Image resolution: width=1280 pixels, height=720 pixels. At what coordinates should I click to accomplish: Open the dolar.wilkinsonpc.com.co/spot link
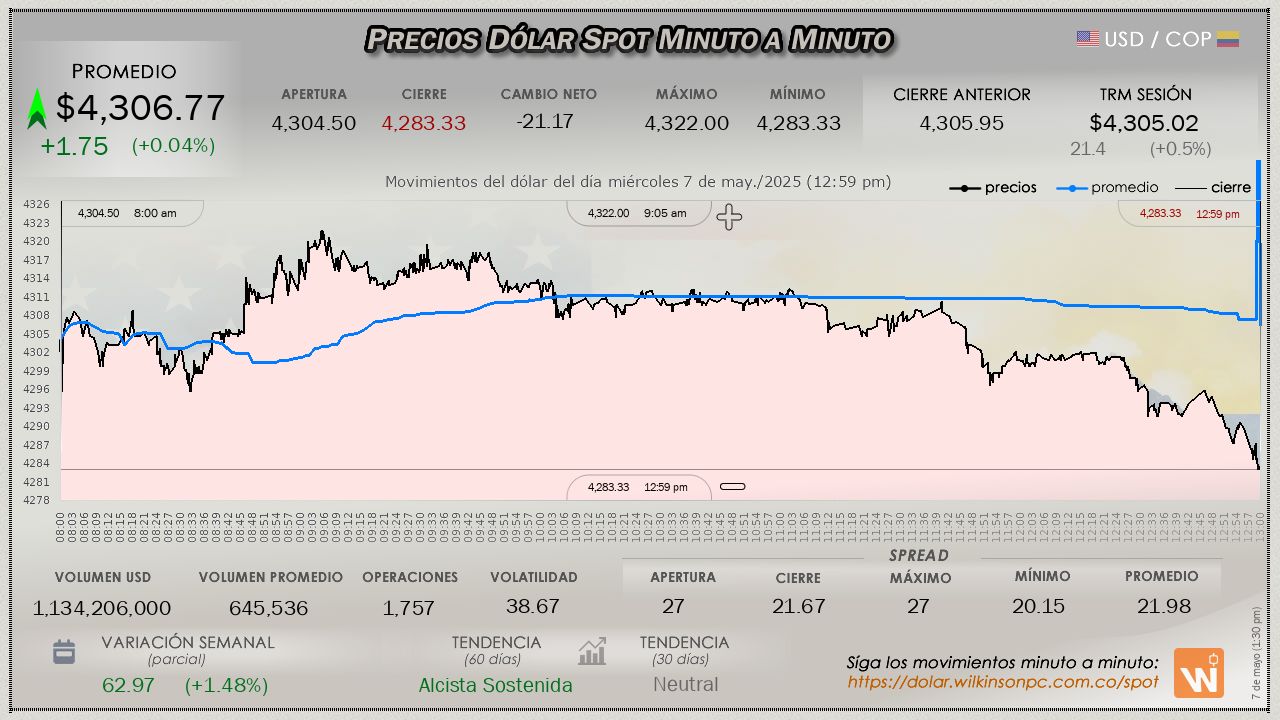coord(1002,682)
